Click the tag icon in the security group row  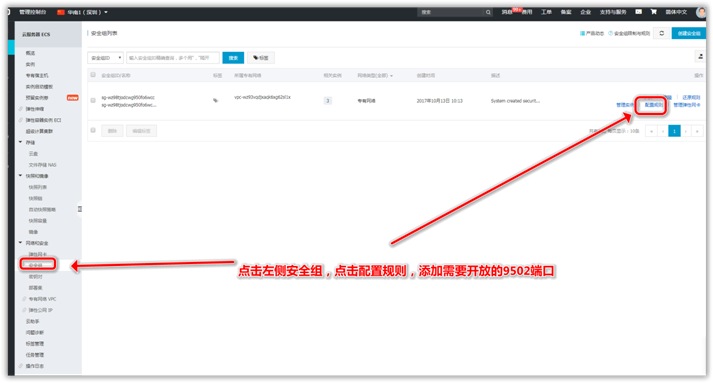pyautogui.click(x=216, y=101)
